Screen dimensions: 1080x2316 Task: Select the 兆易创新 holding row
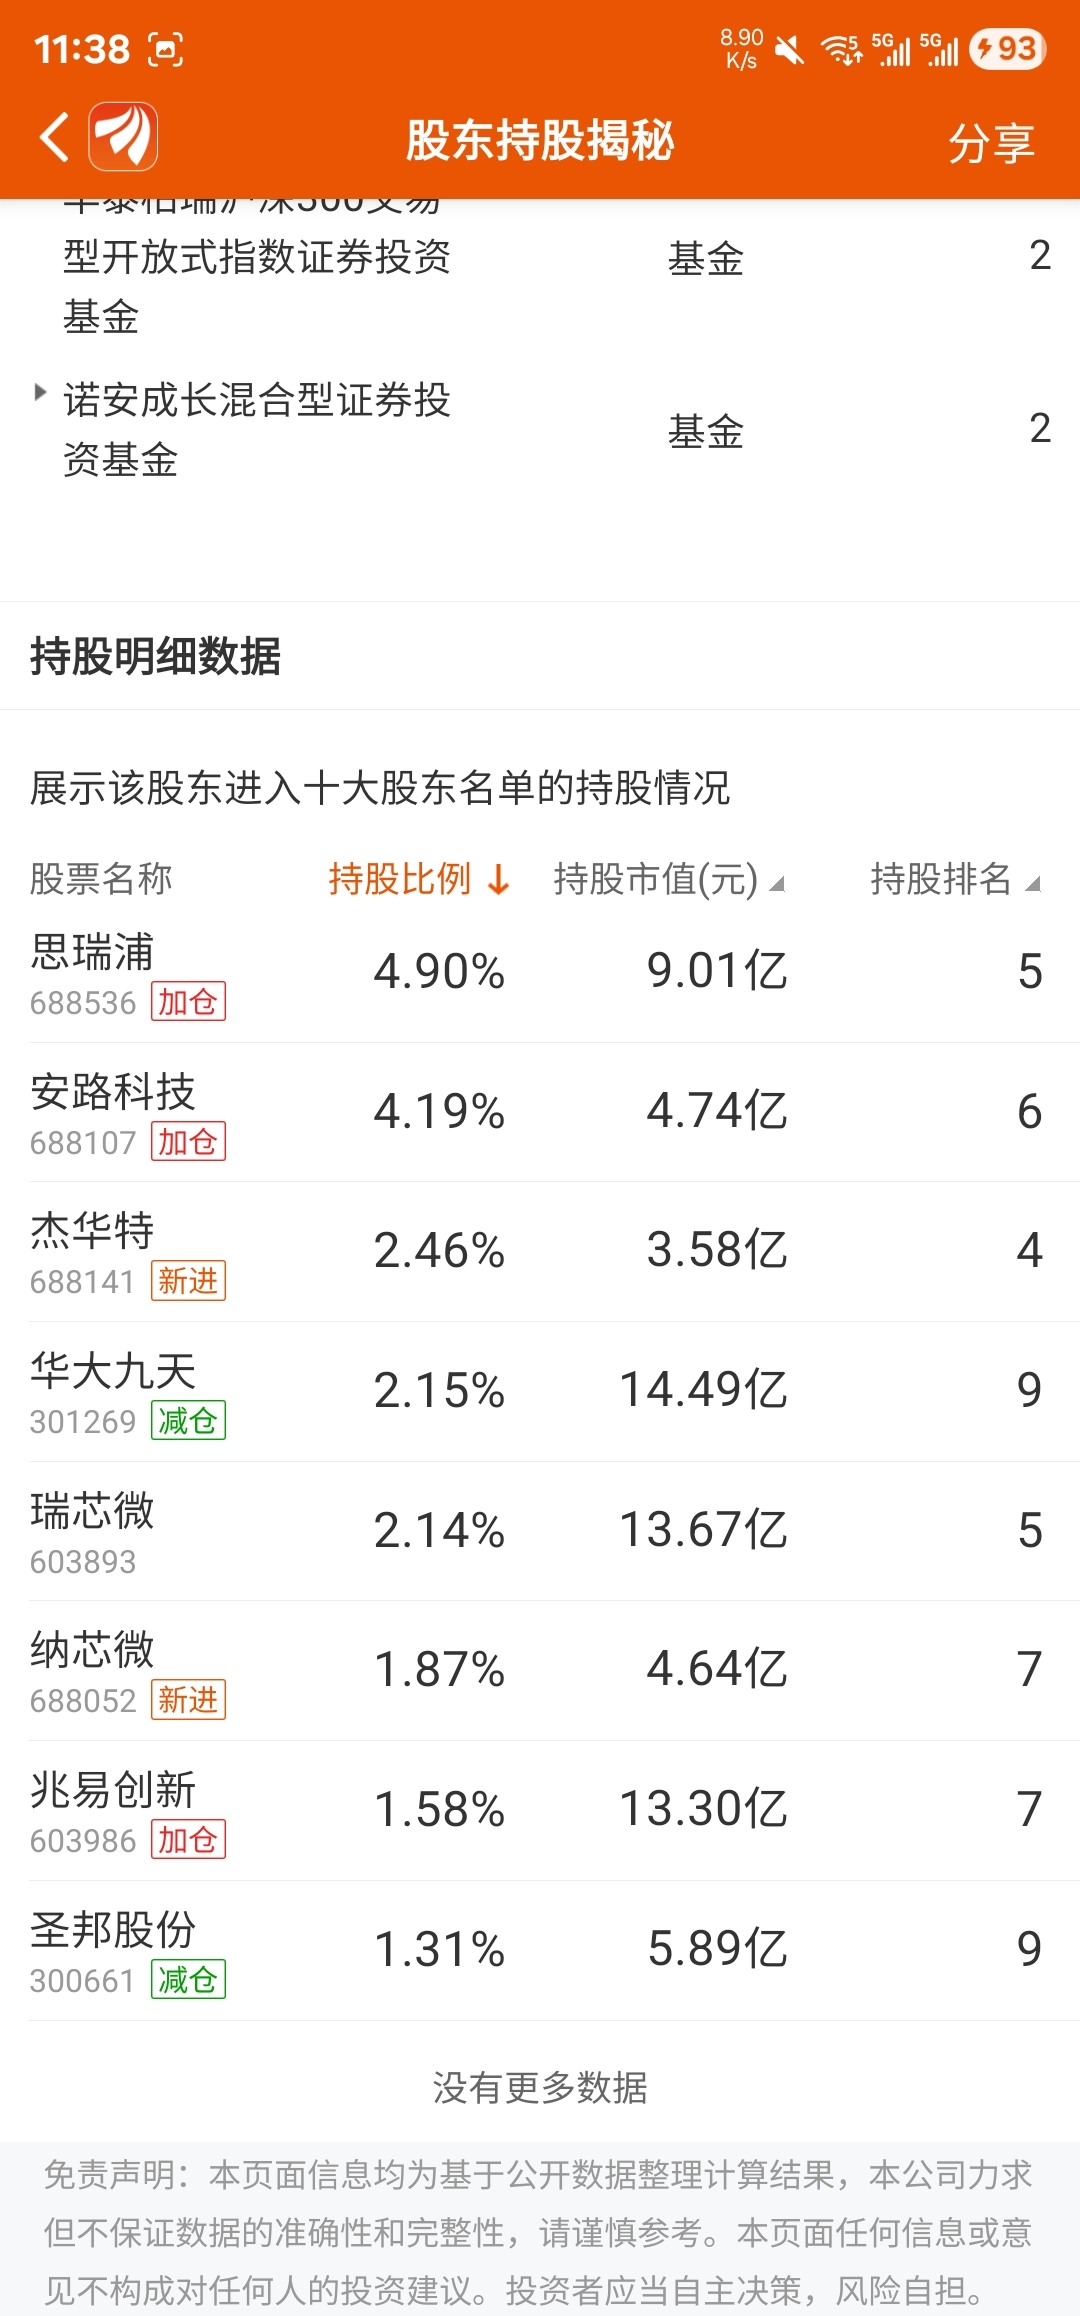pos(540,1811)
